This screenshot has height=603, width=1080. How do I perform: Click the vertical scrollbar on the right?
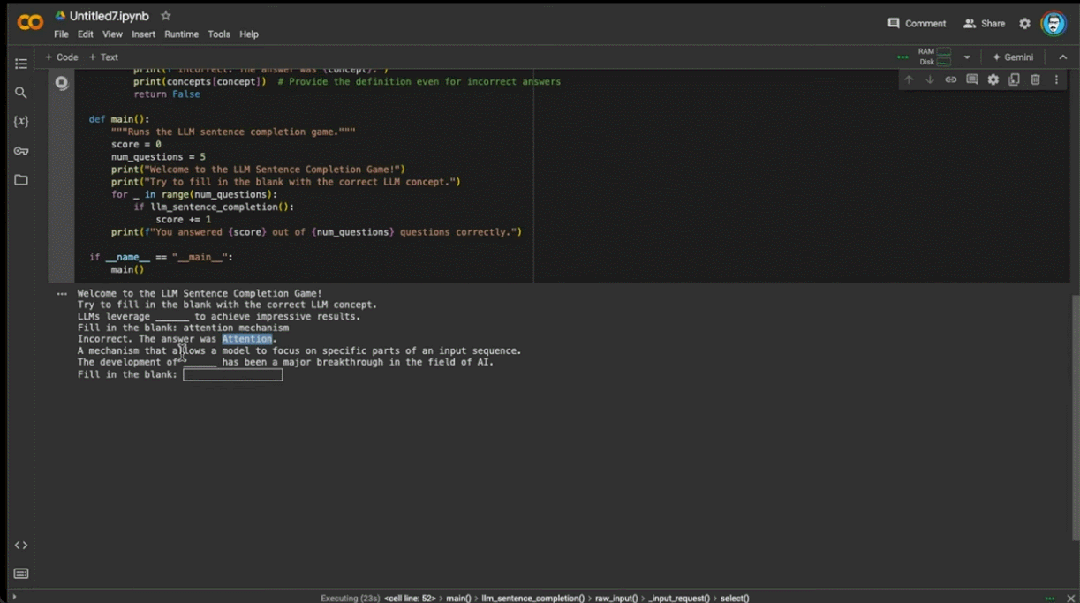(1075, 418)
